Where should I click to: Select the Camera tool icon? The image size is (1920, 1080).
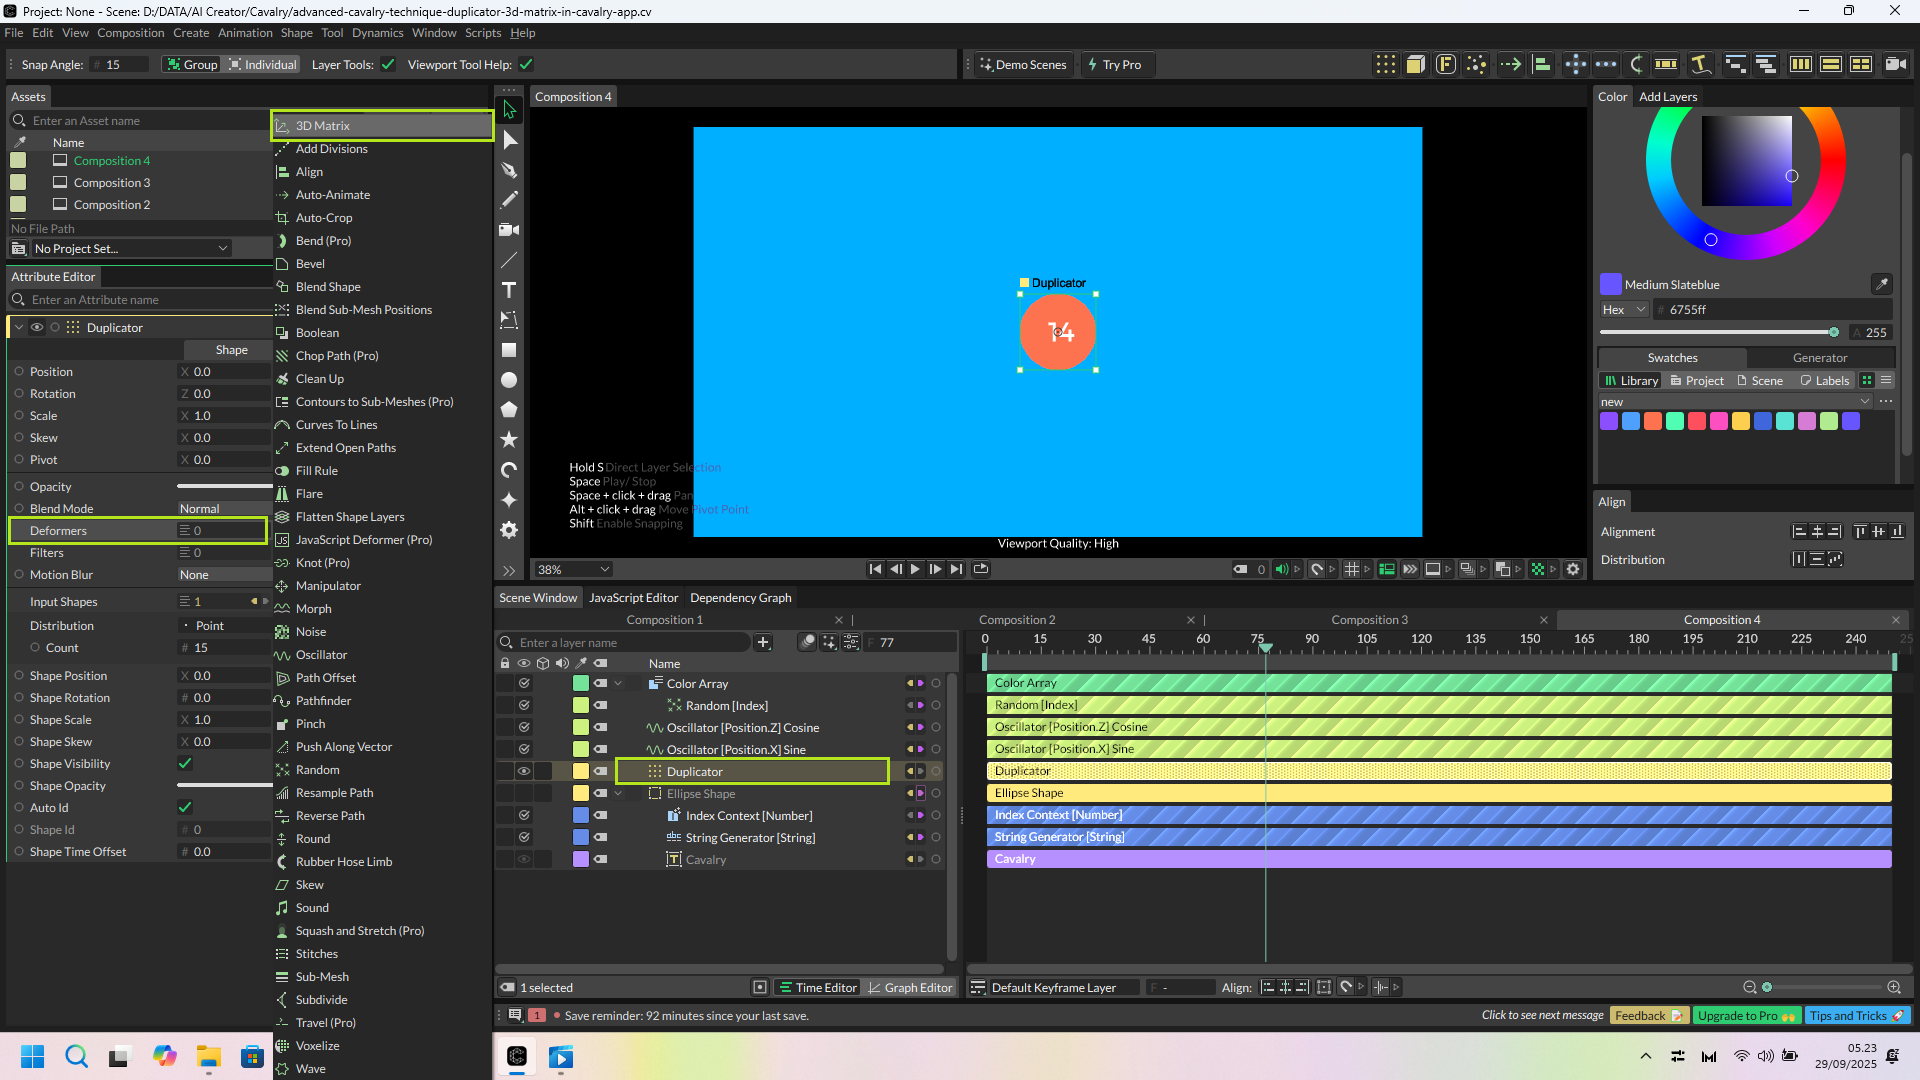pos(509,230)
